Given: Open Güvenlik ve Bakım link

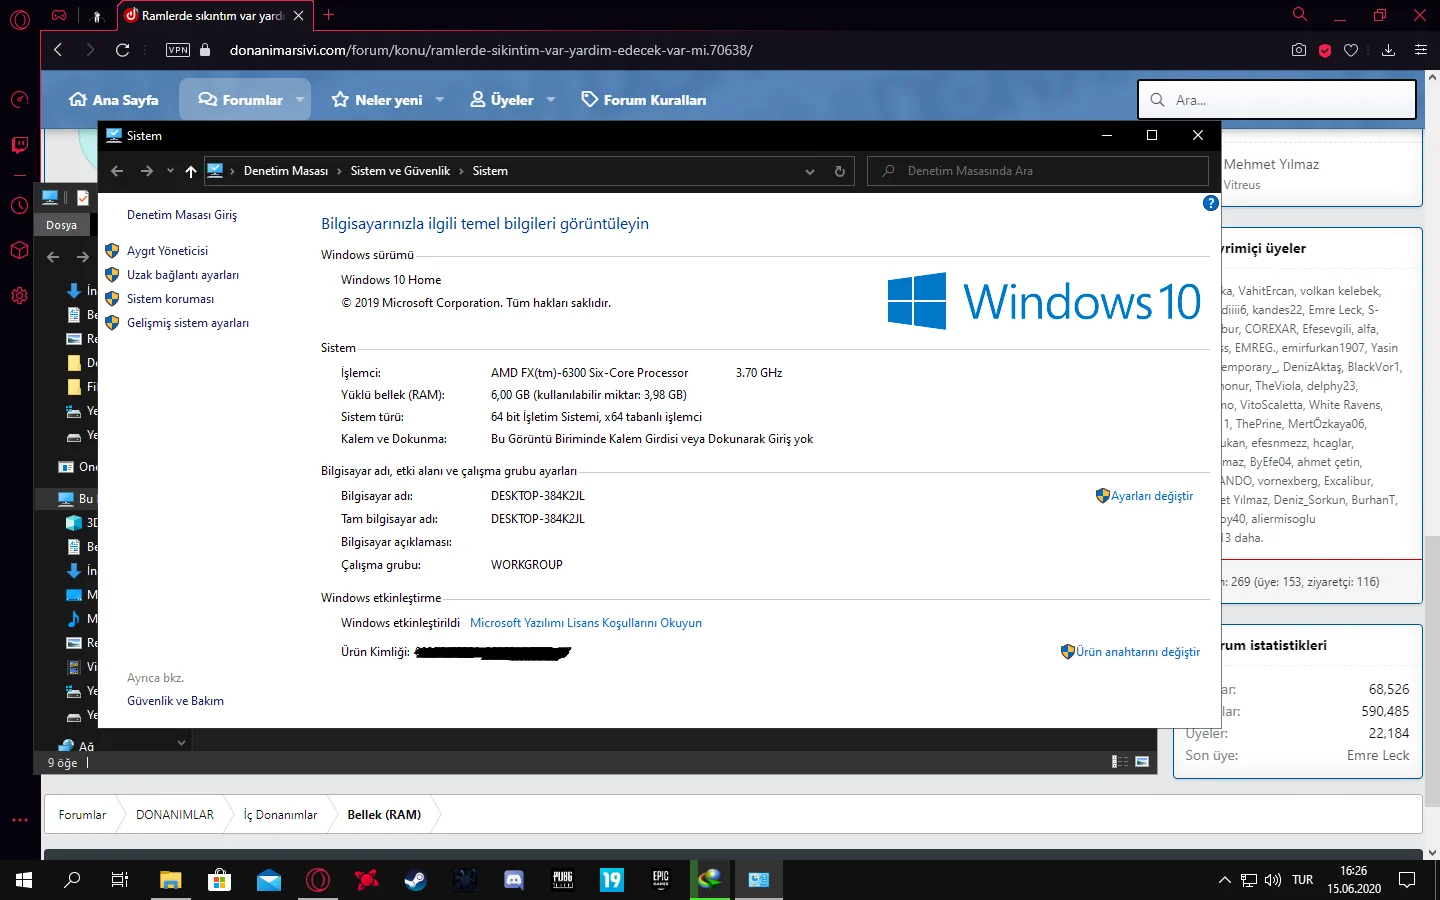Looking at the screenshot, I should coord(175,701).
